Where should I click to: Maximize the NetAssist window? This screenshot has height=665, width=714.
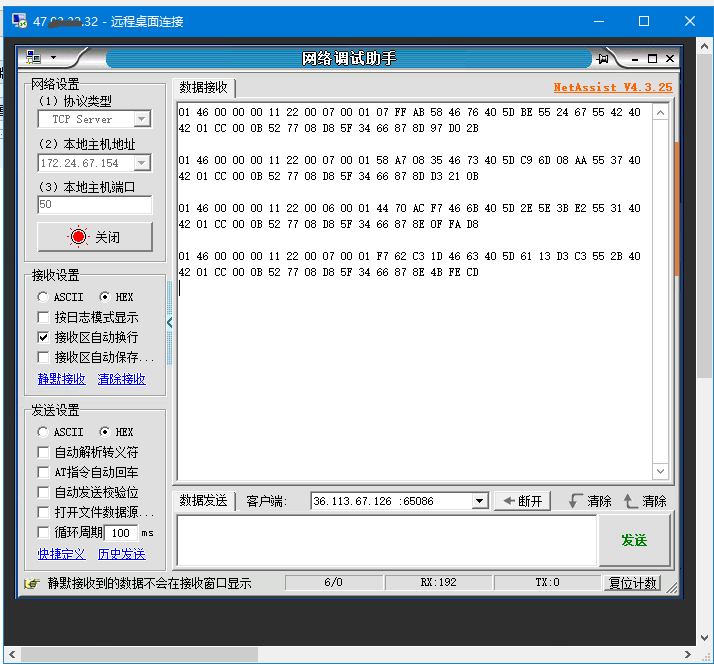pyautogui.click(x=653, y=58)
